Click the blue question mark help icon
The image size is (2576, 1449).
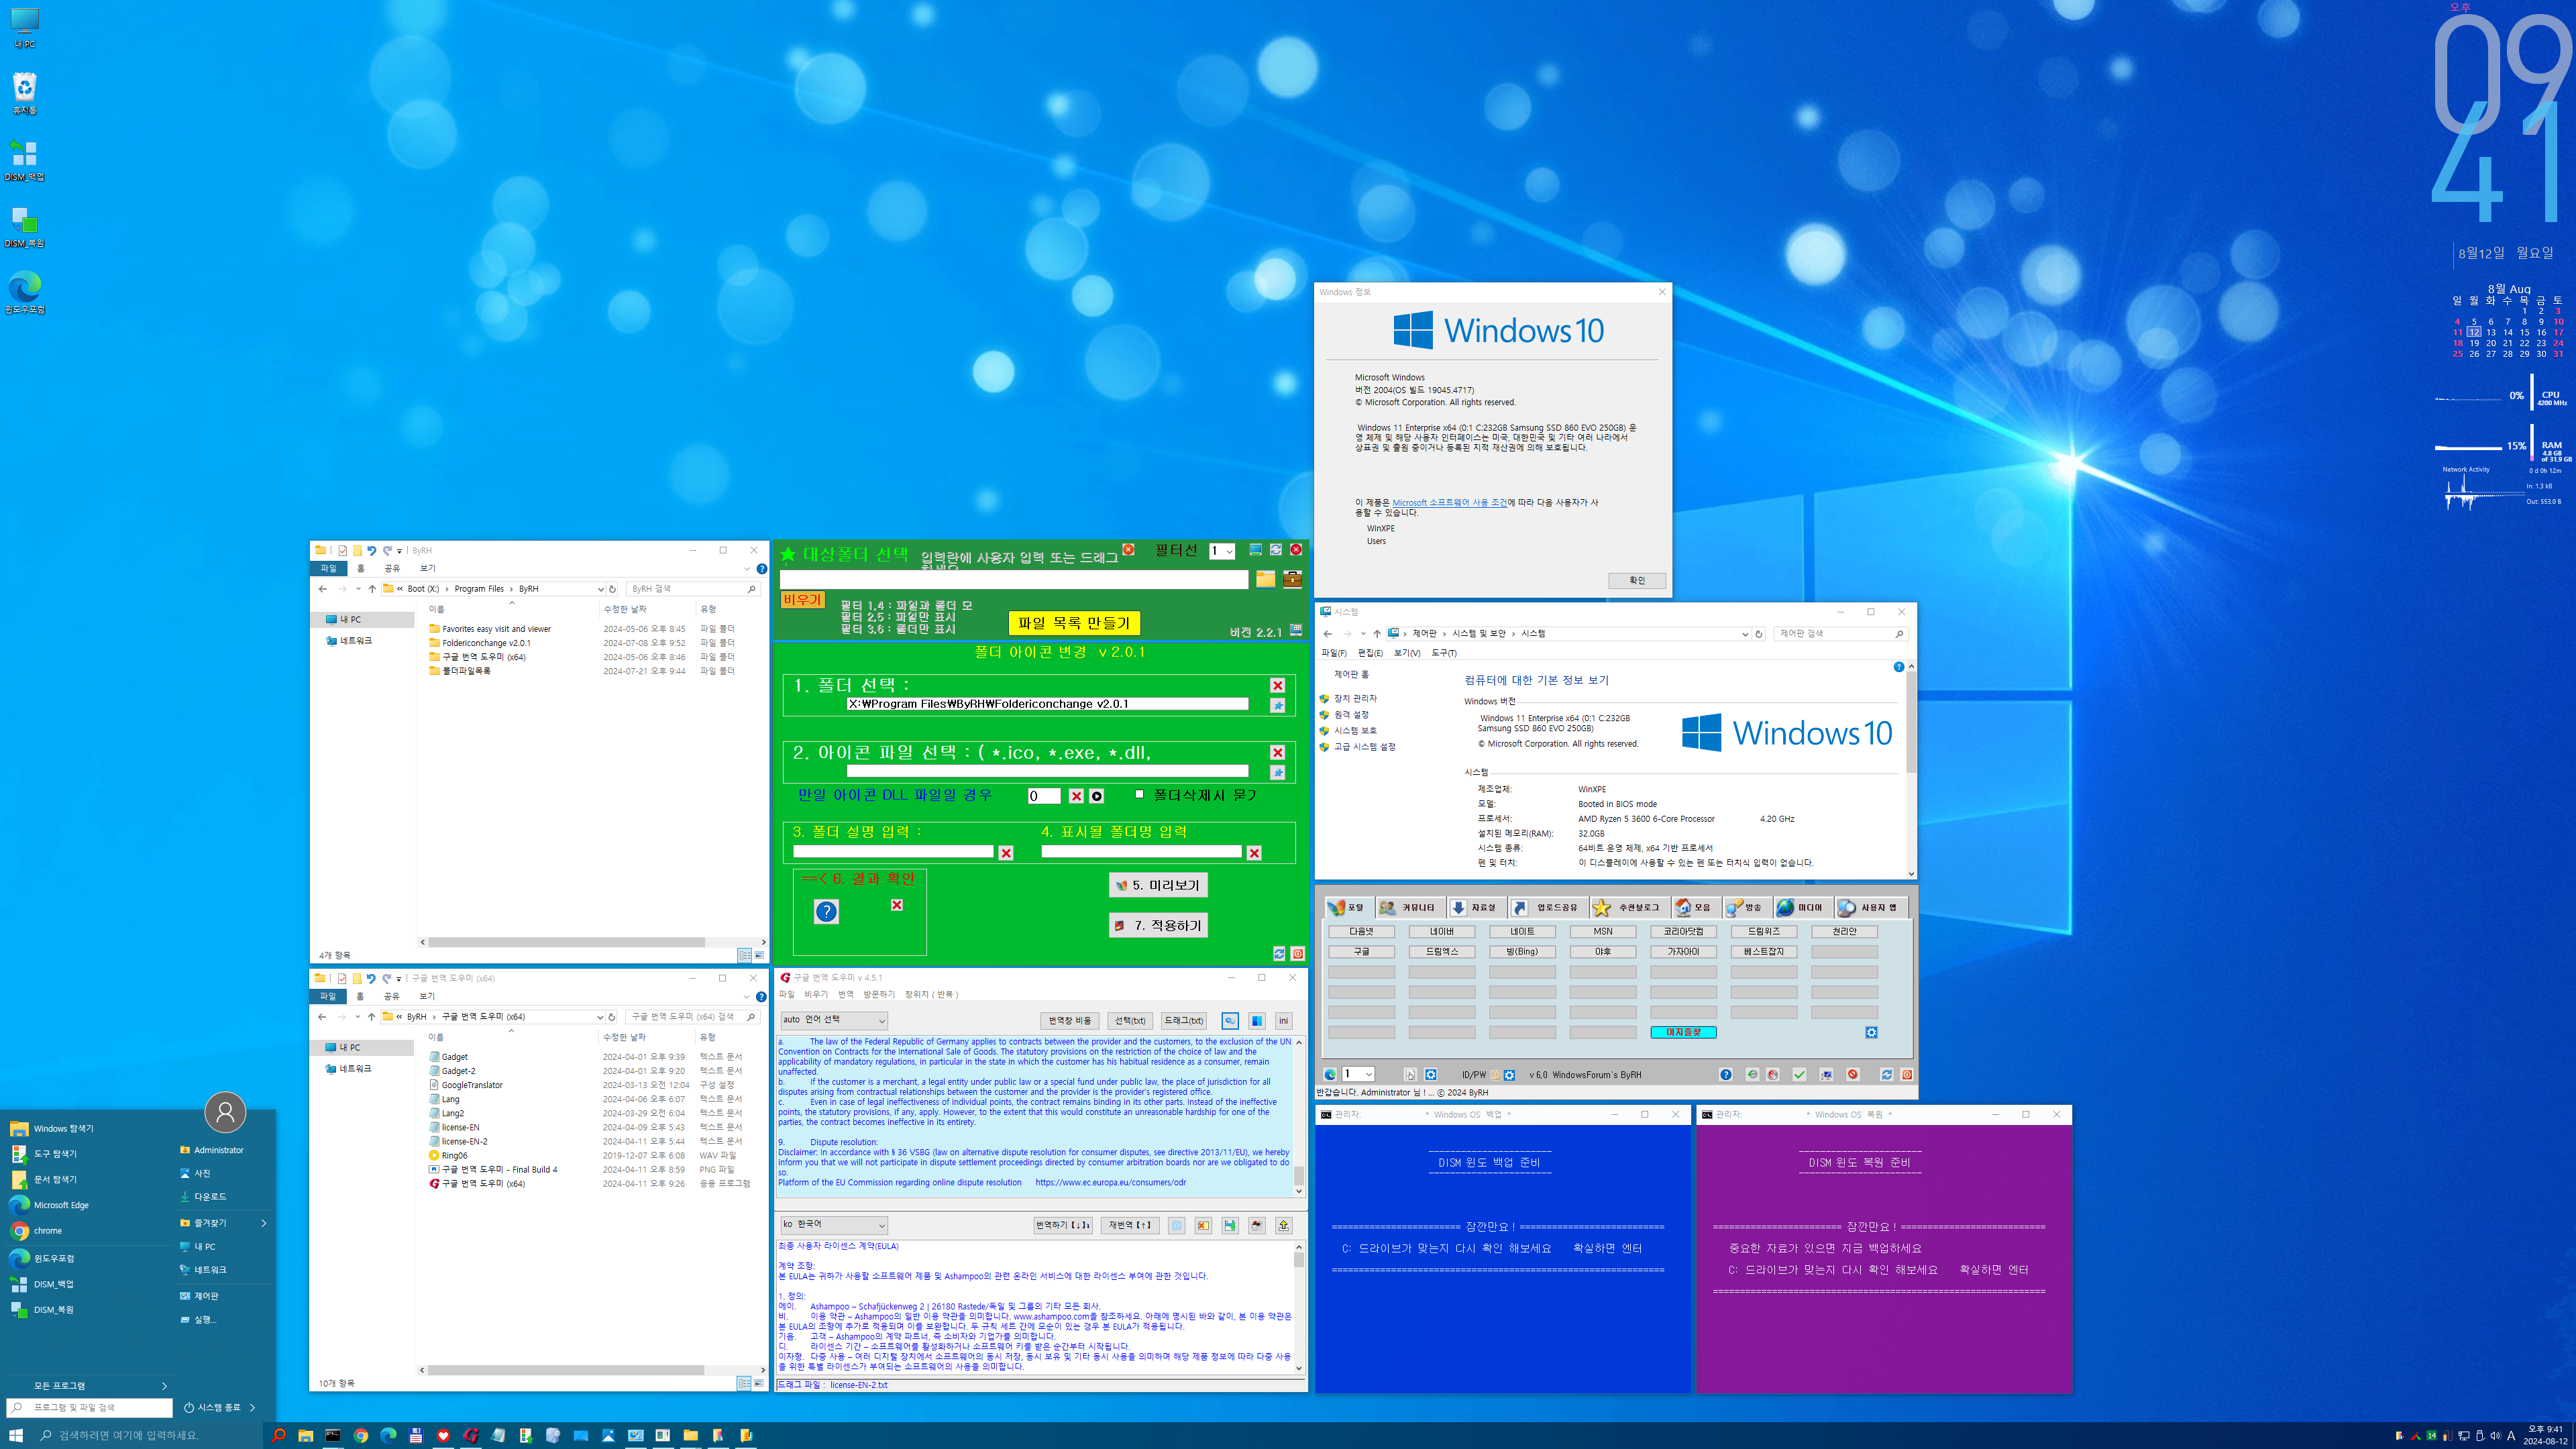(826, 911)
